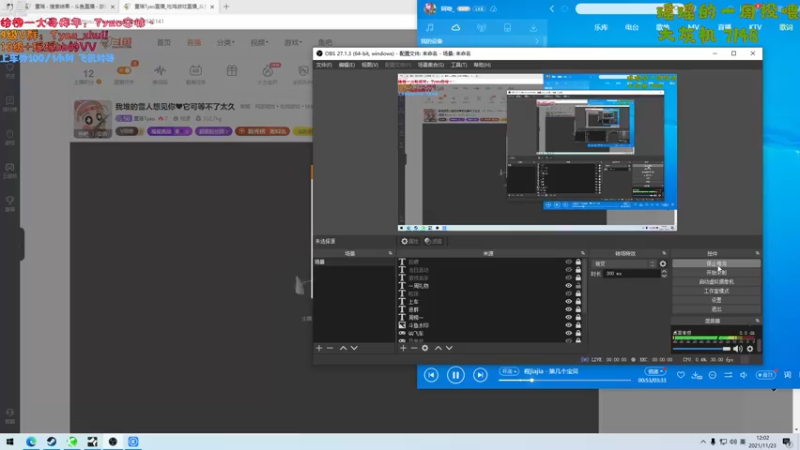Viewport: 800px width, 450px height.
Task: Toggle lock on 周榜一 source
Action: coord(578,317)
